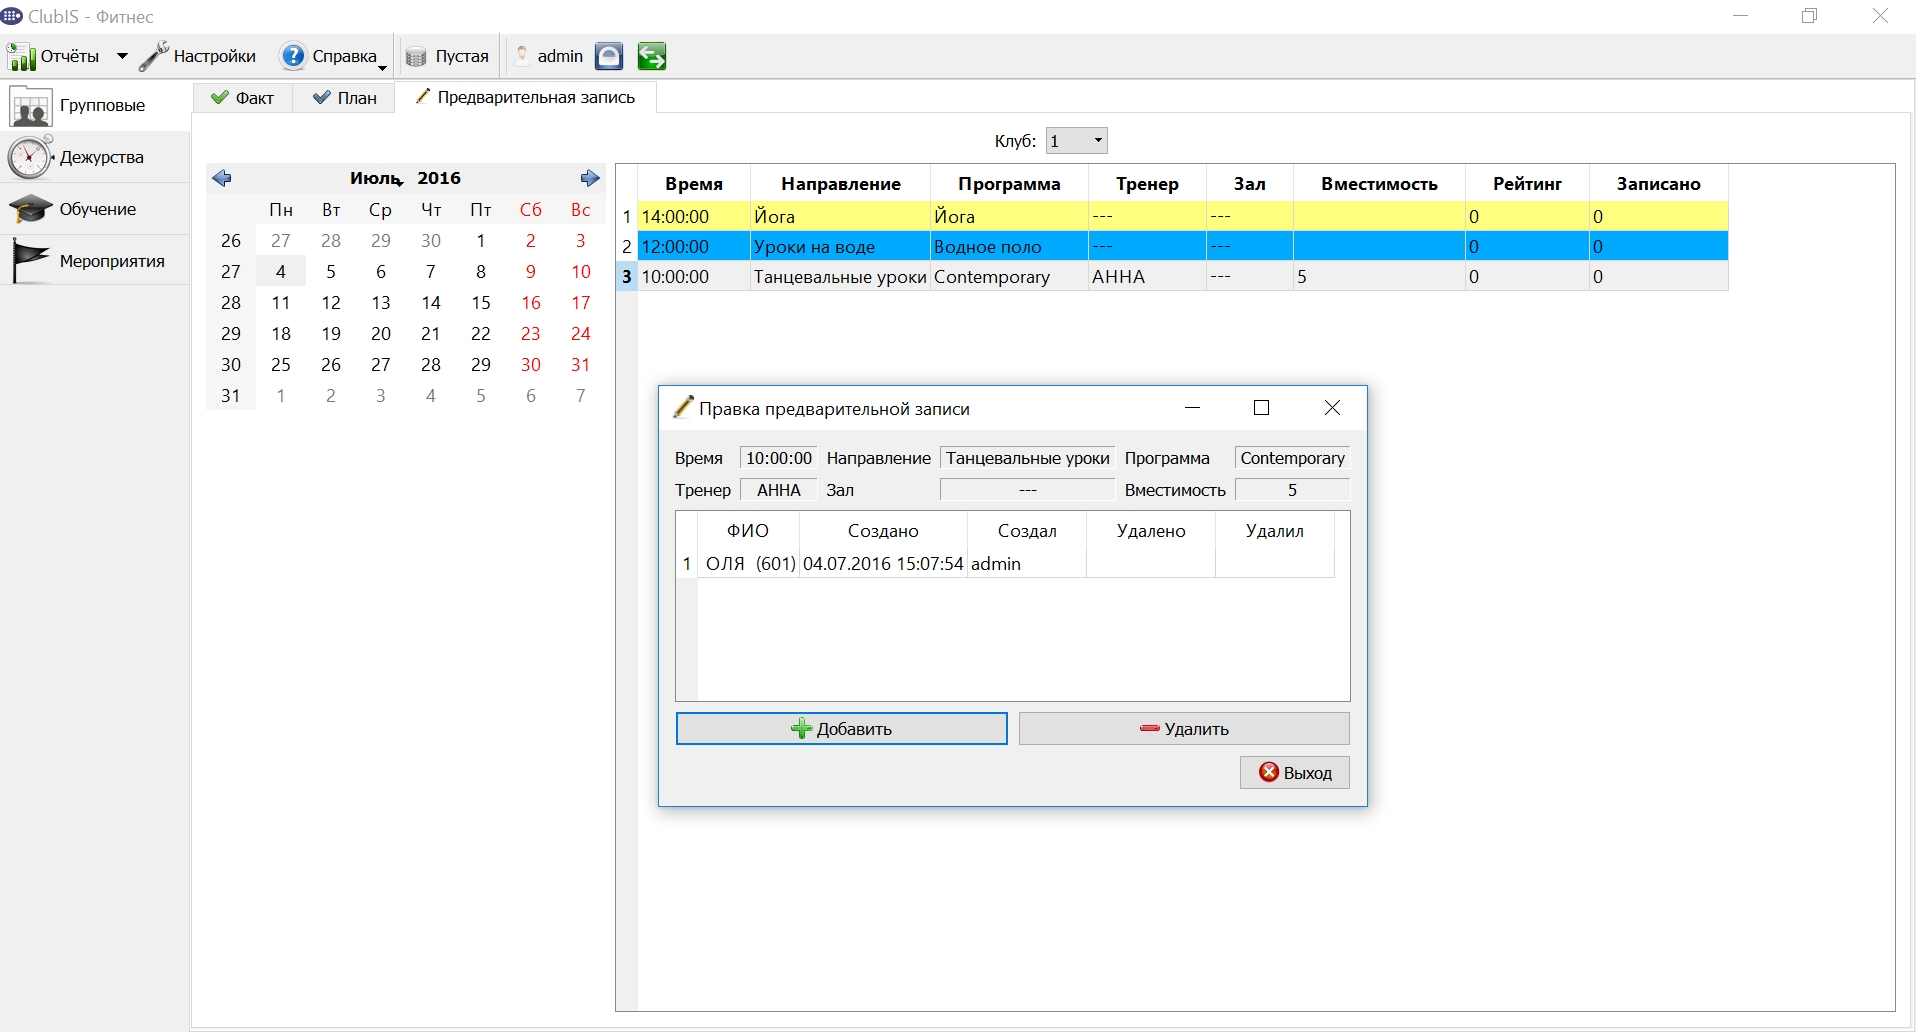1916x1032 pixels.
Task: Open the Клуб combo box
Action: pos(1077,141)
